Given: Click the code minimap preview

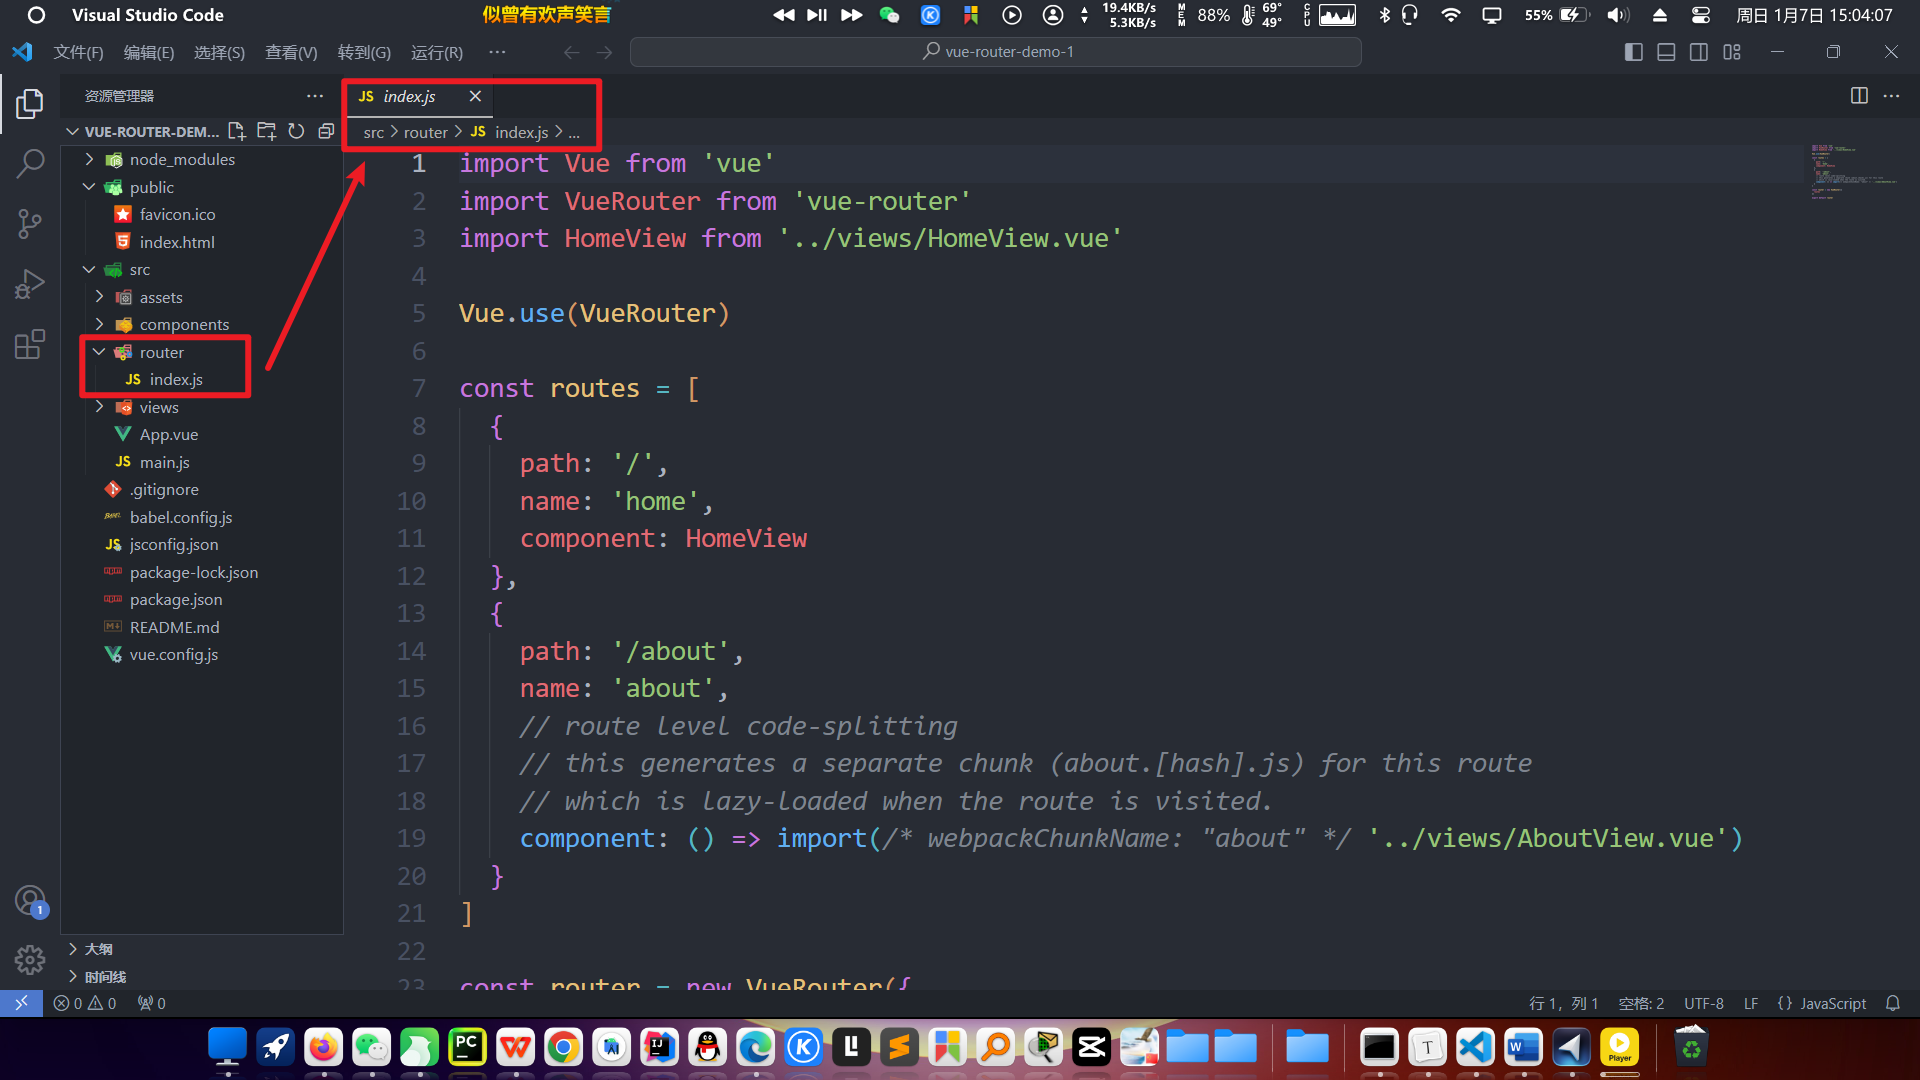Looking at the screenshot, I should click(1855, 172).
